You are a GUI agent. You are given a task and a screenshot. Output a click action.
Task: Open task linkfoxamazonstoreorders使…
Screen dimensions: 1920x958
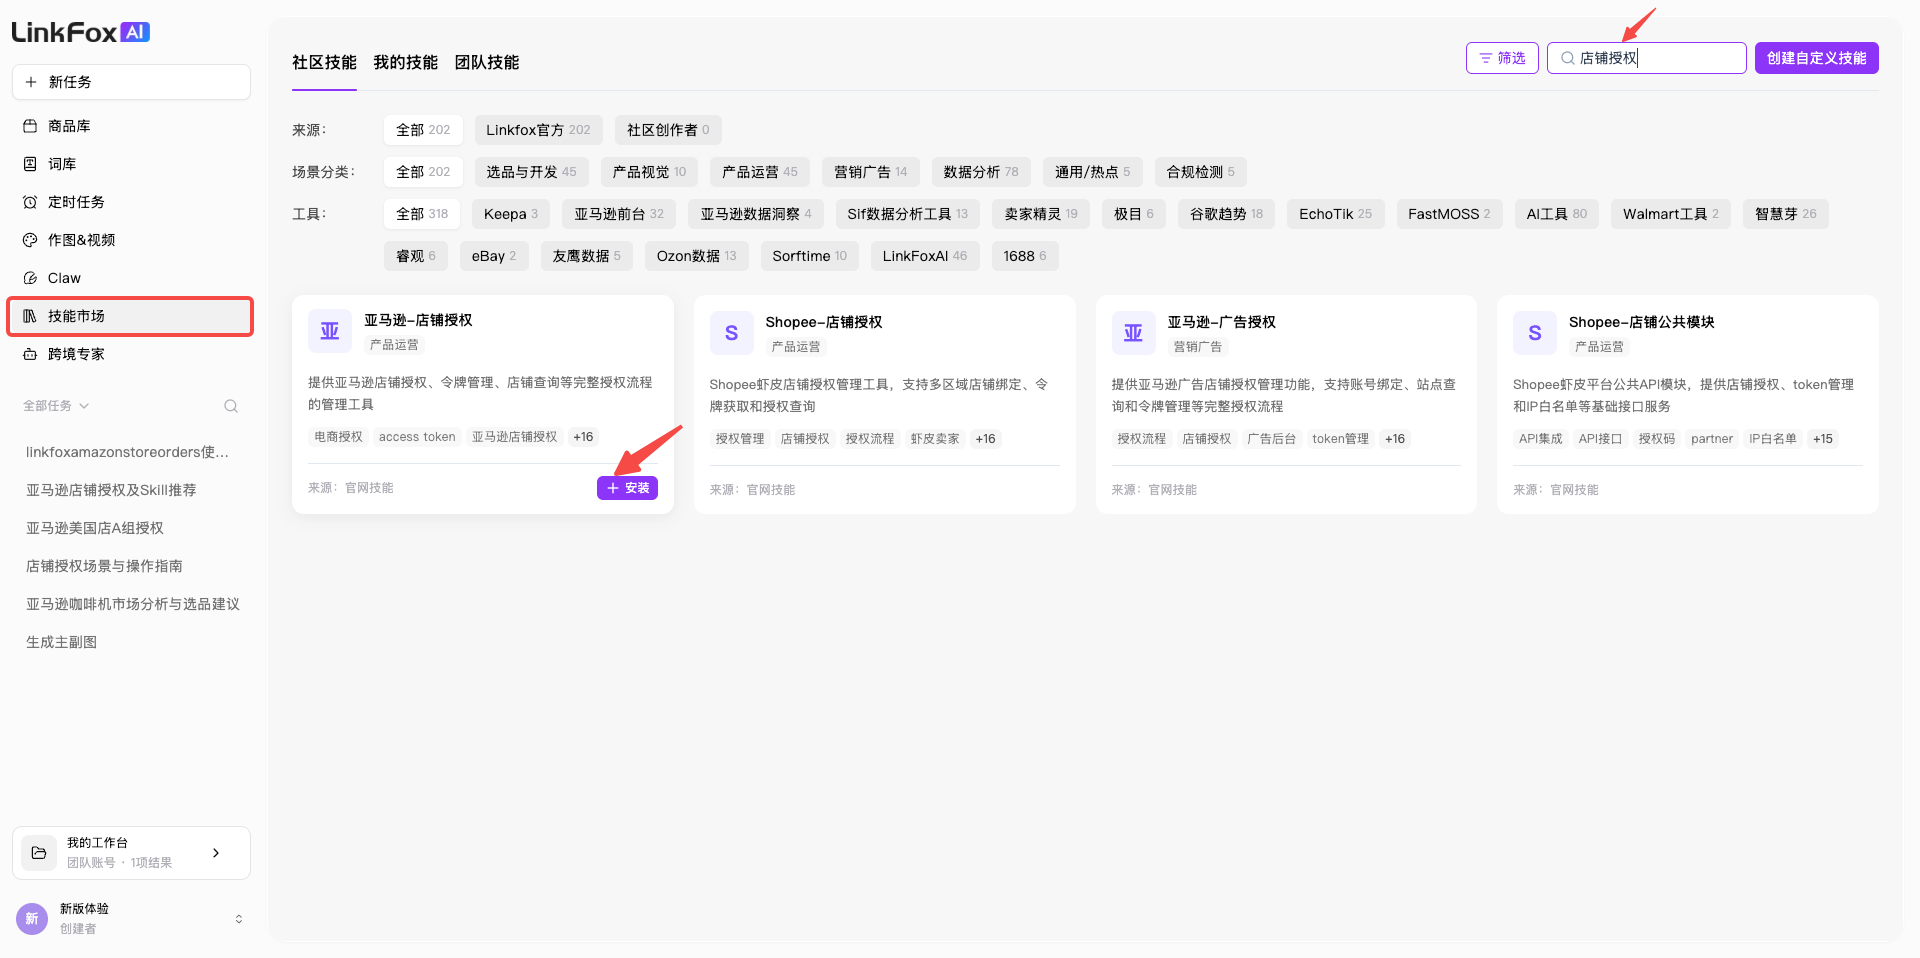(x=128, y=452)
